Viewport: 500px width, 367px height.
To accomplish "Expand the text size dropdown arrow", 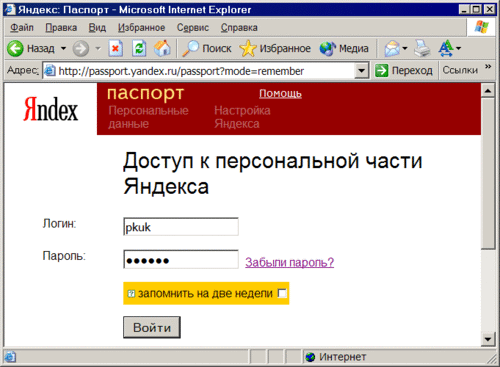I will [x=459, y=49].
